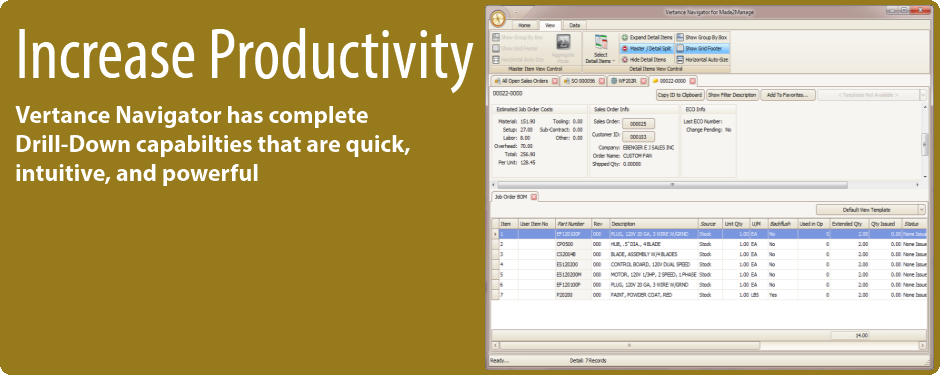Select the Master / Detail Split option
This screenshot has height=375, width=940.
coord(646,49)
